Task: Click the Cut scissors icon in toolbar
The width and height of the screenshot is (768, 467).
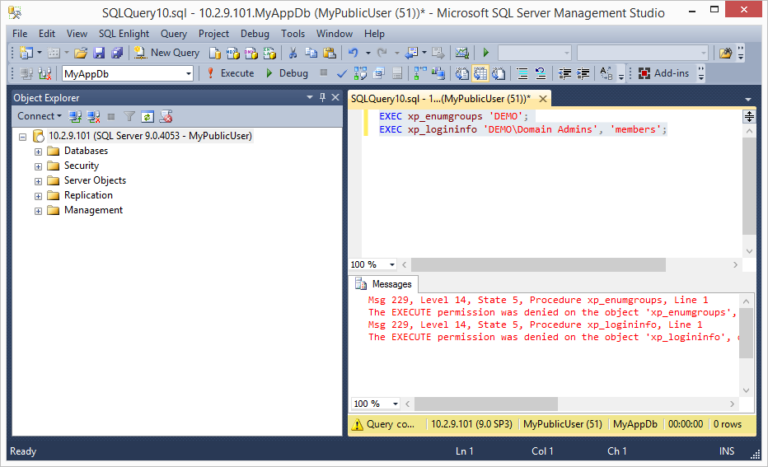Action: (x=293, y=52)
